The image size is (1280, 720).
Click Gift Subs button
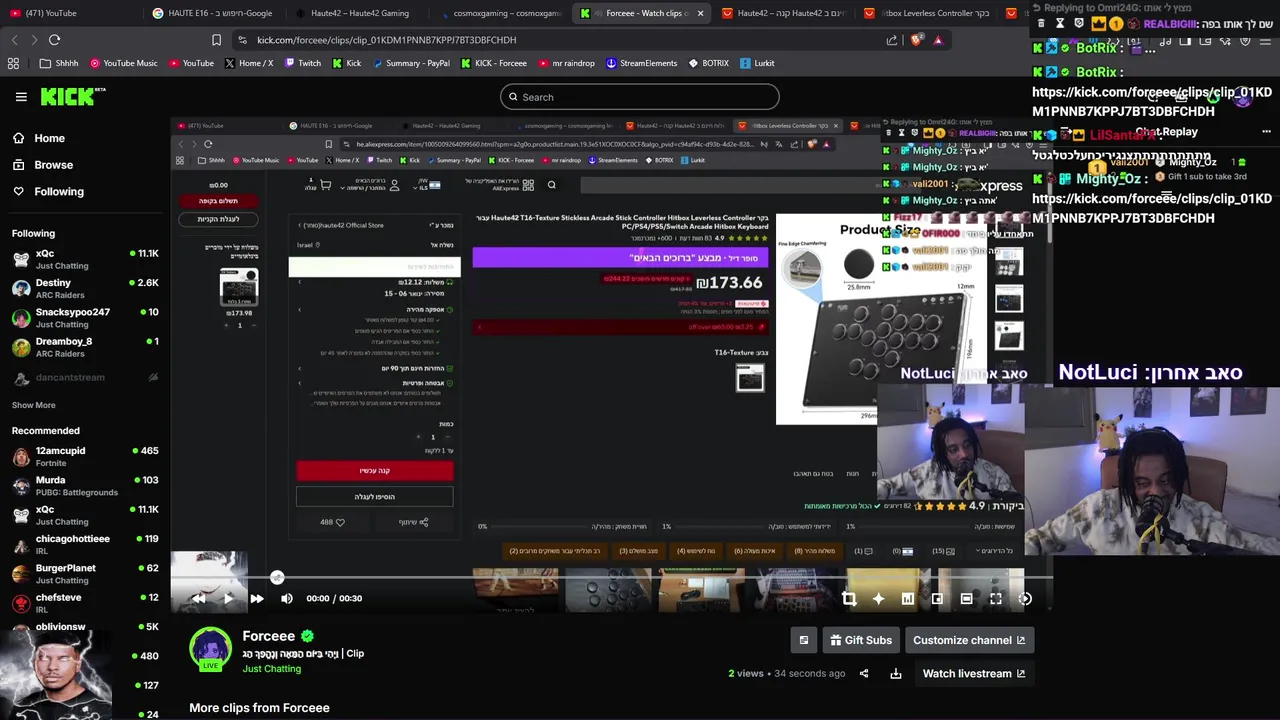[860, 640]
